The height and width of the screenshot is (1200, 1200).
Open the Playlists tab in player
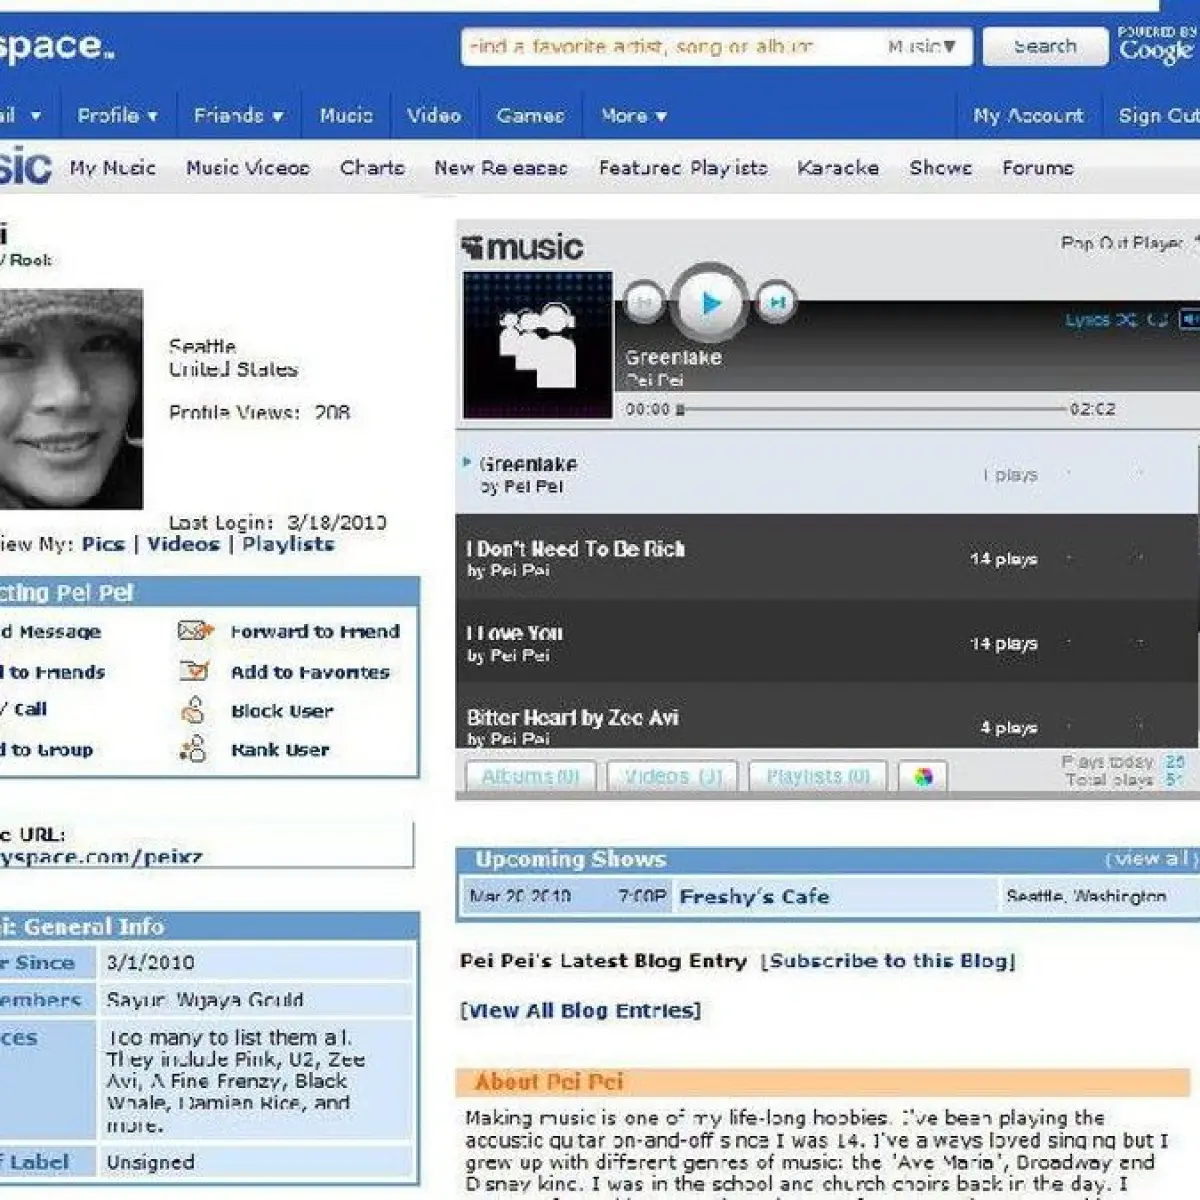pos(817,776)
